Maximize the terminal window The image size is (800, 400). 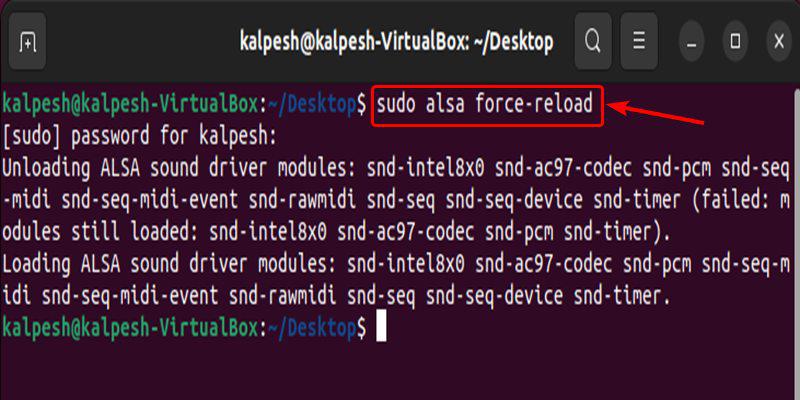pos(735,42)
